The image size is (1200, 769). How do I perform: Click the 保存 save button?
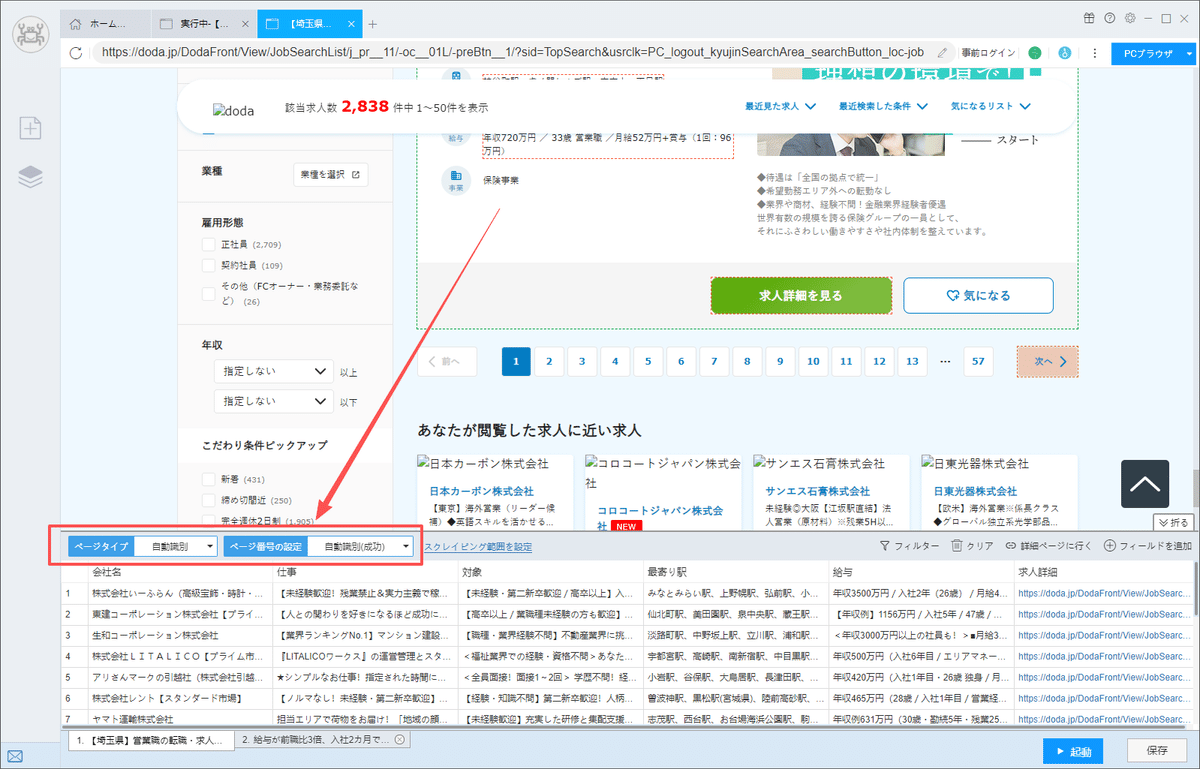pyautogui.click(x=1157, y=751)
